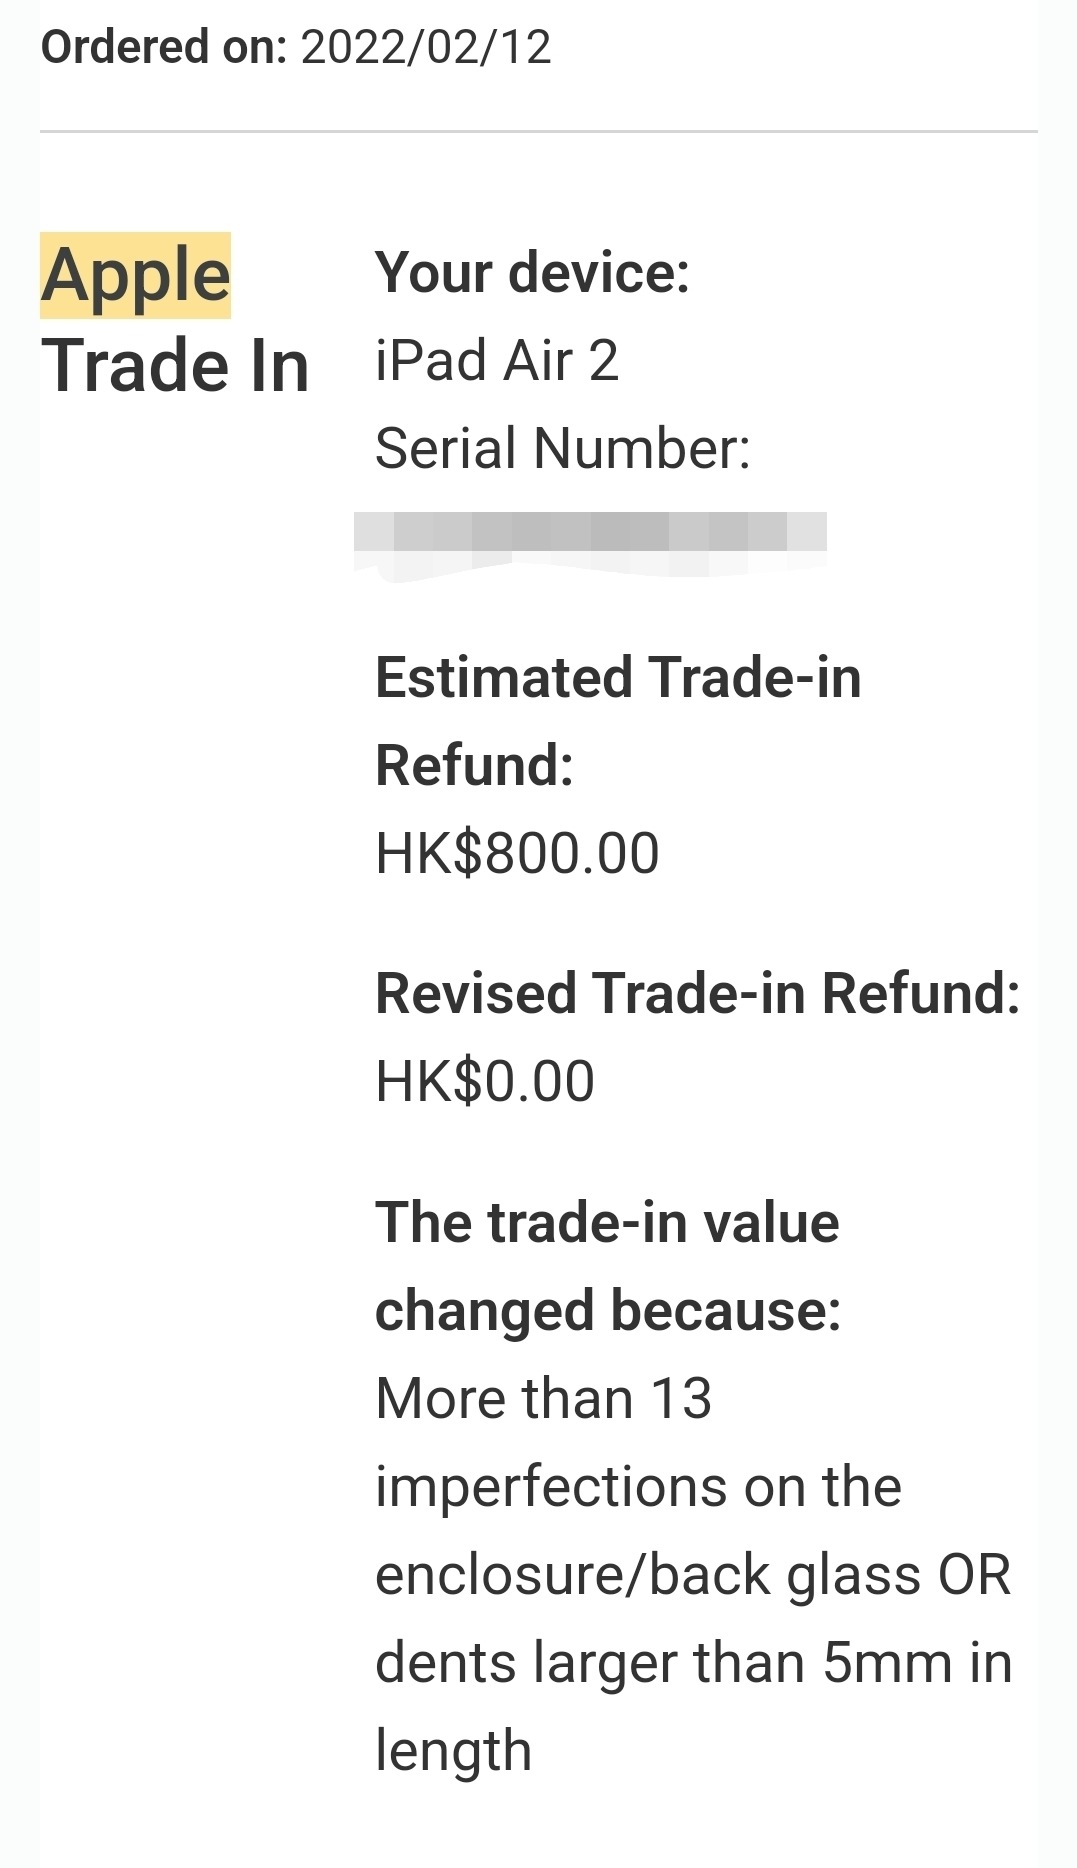Click the Your device label
The height and width of the screenshot is (1868, 1077).
[532, 272]
